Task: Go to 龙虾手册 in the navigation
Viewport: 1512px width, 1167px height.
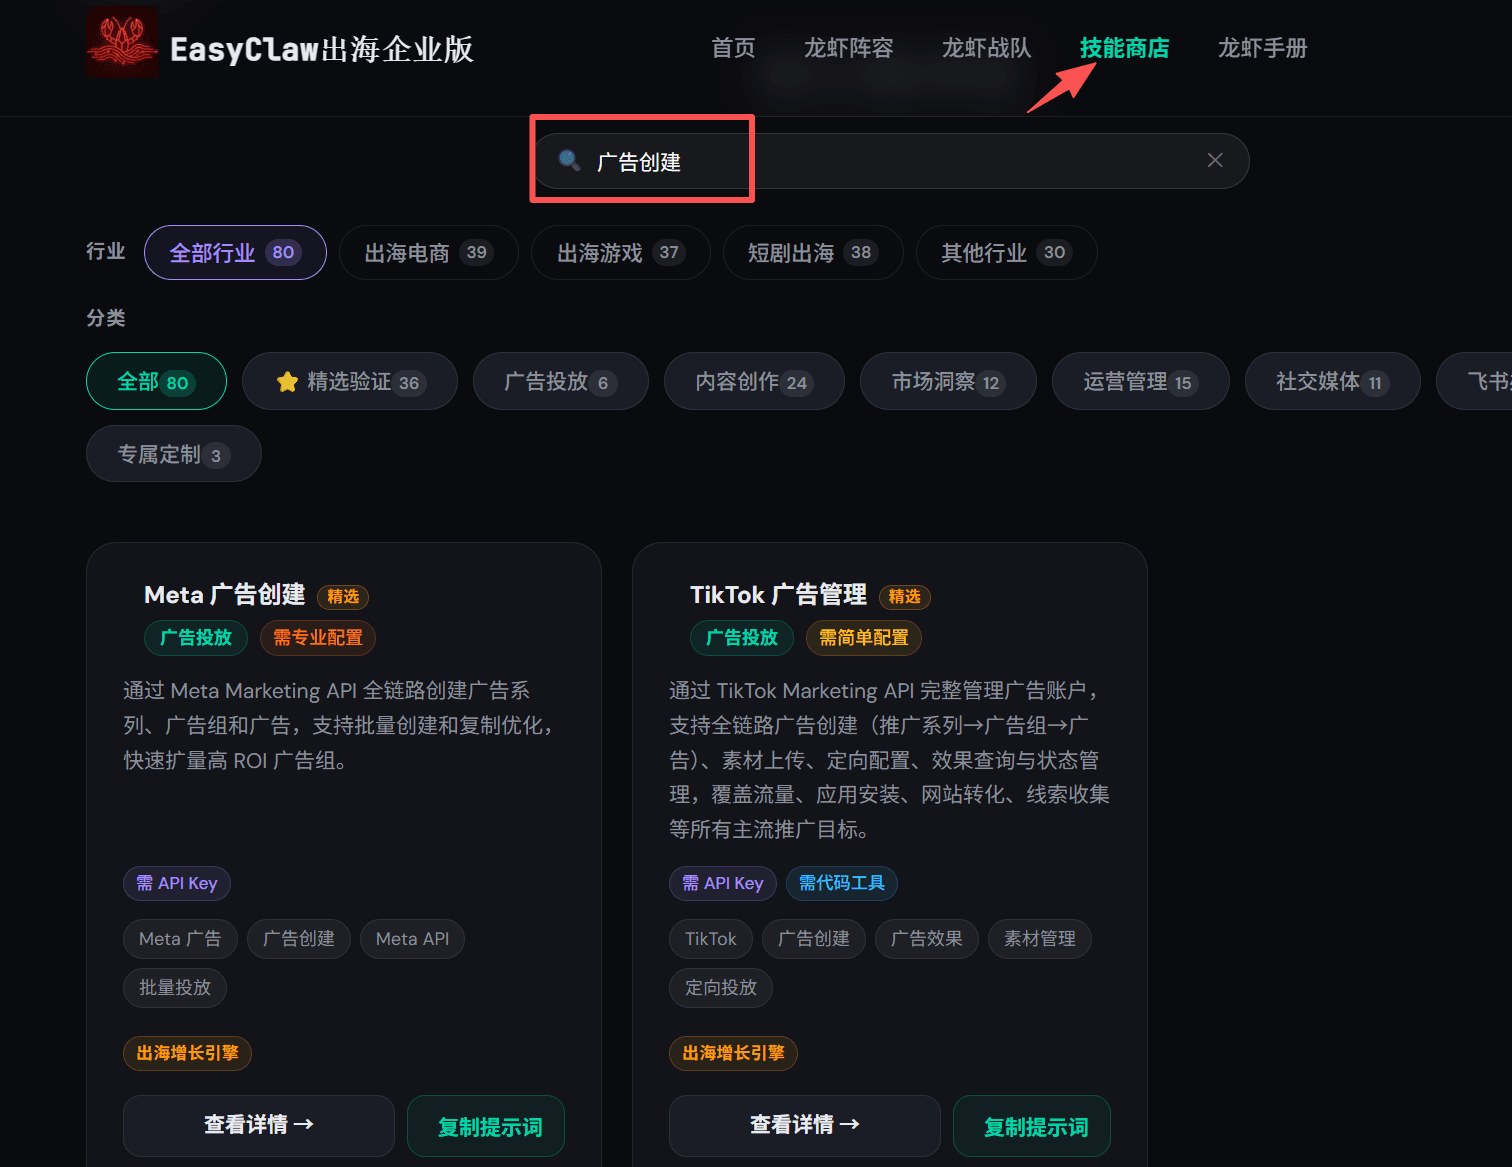Action: (1262, 47)
